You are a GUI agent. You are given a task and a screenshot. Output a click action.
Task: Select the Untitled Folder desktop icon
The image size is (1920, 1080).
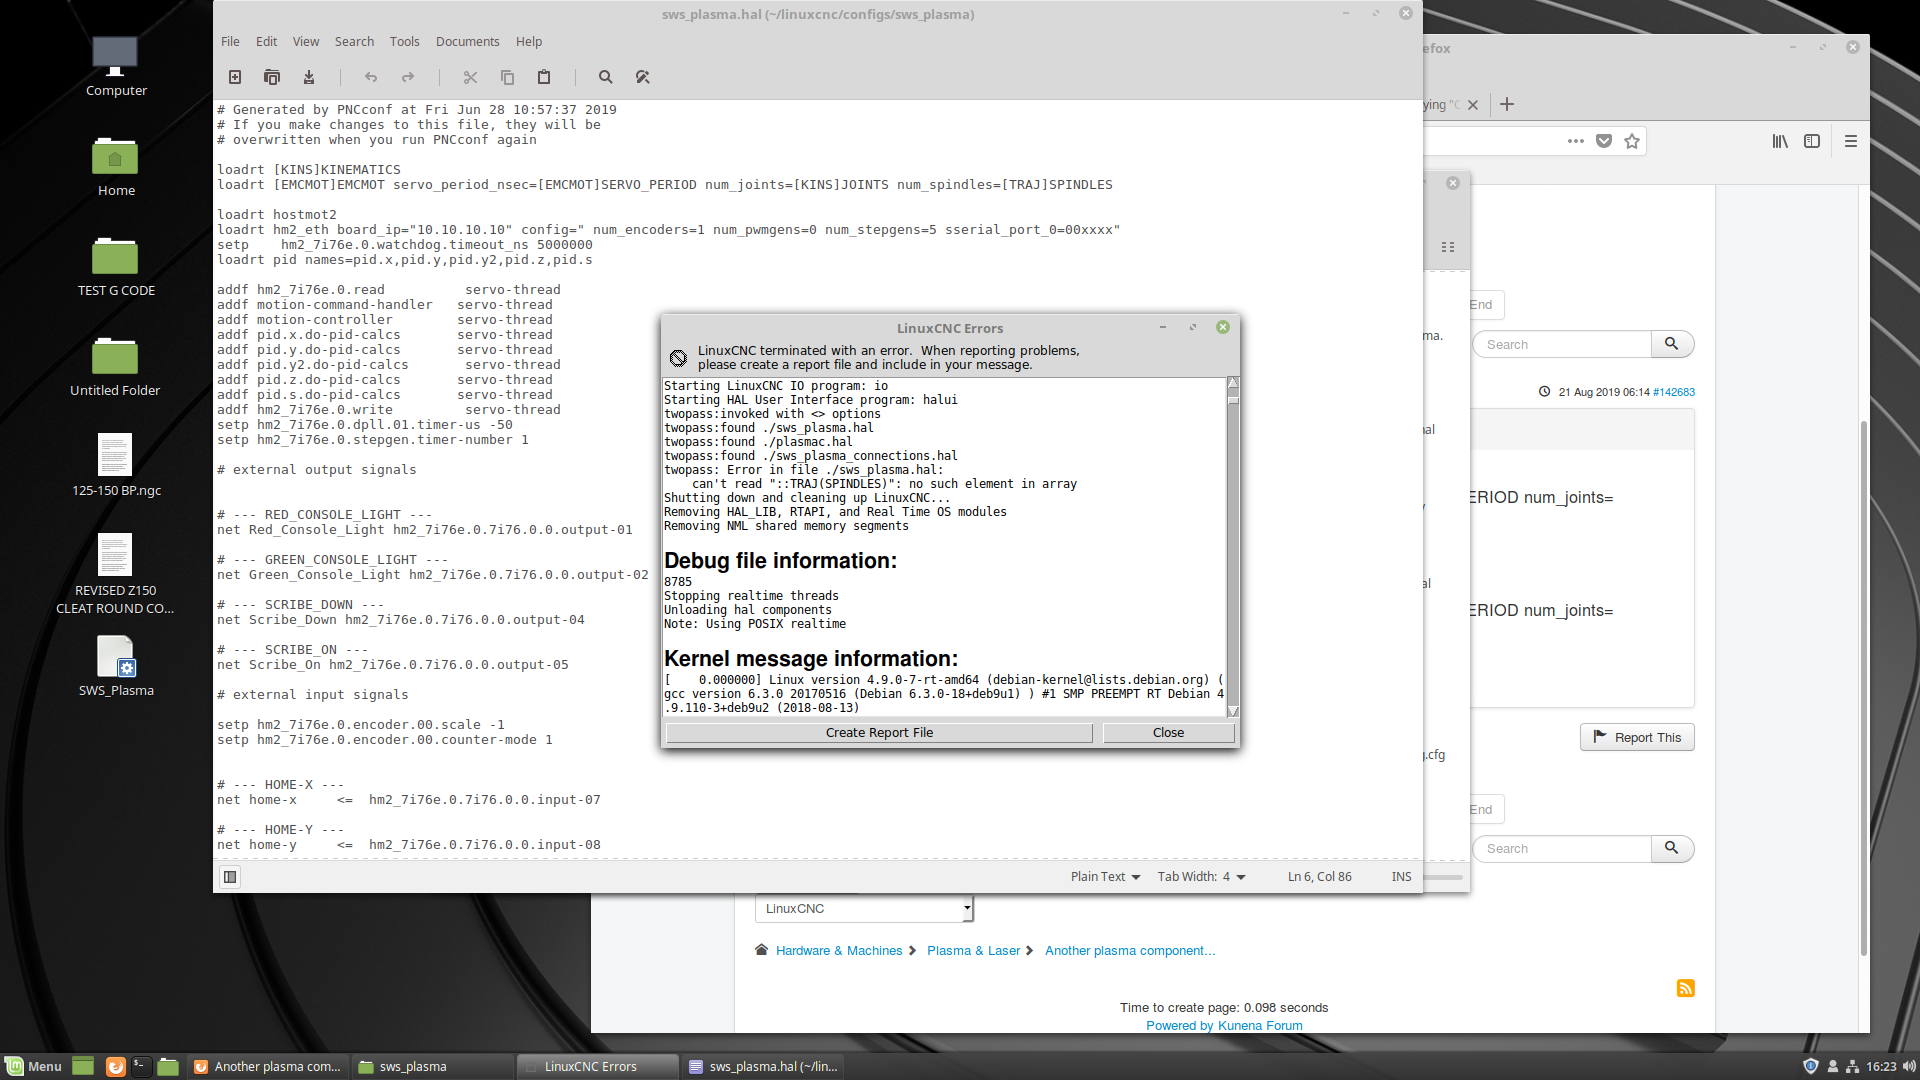115,367
